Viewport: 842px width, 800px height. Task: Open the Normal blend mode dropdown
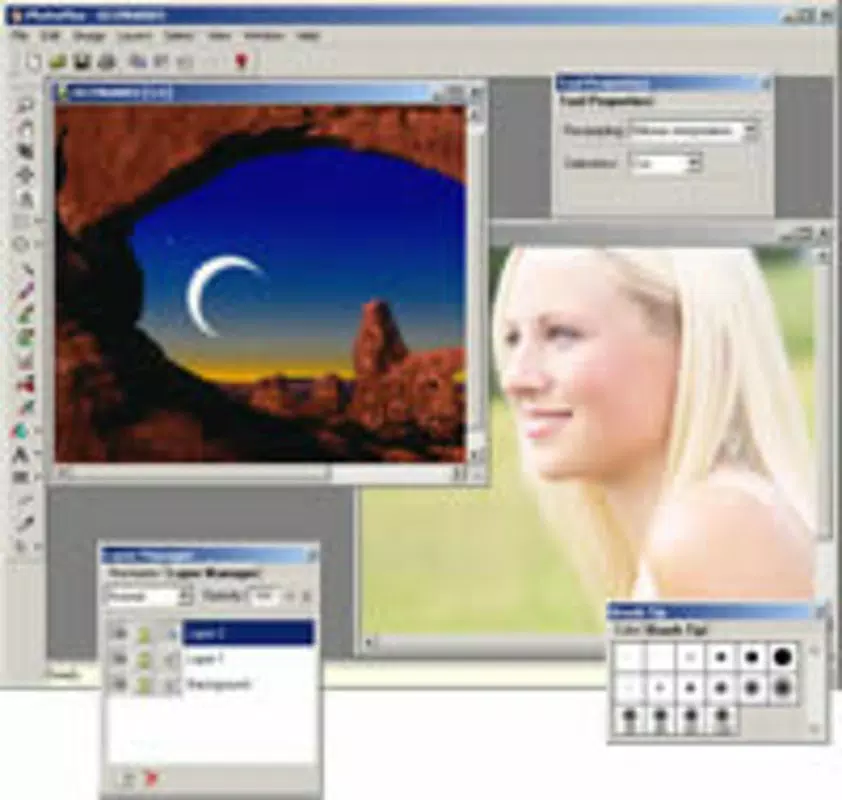click(x=149, y=597)
